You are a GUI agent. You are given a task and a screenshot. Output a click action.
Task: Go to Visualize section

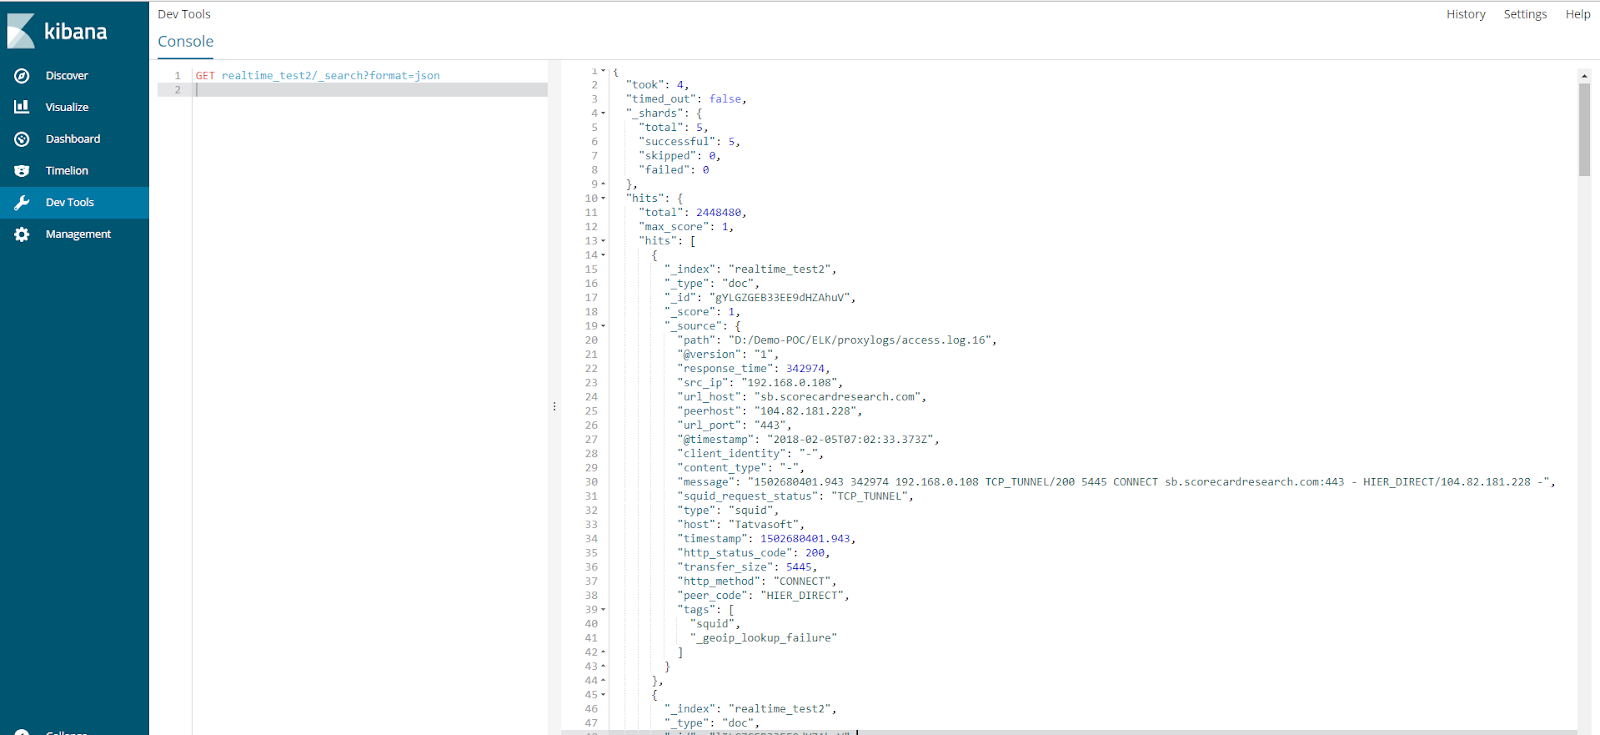[x=67, y=107]
